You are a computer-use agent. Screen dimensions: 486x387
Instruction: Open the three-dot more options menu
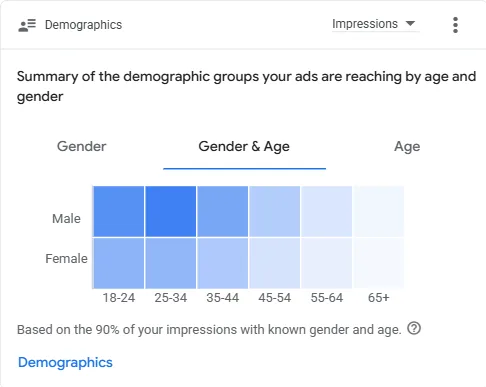pyautogui.click(x=455, y=25)
